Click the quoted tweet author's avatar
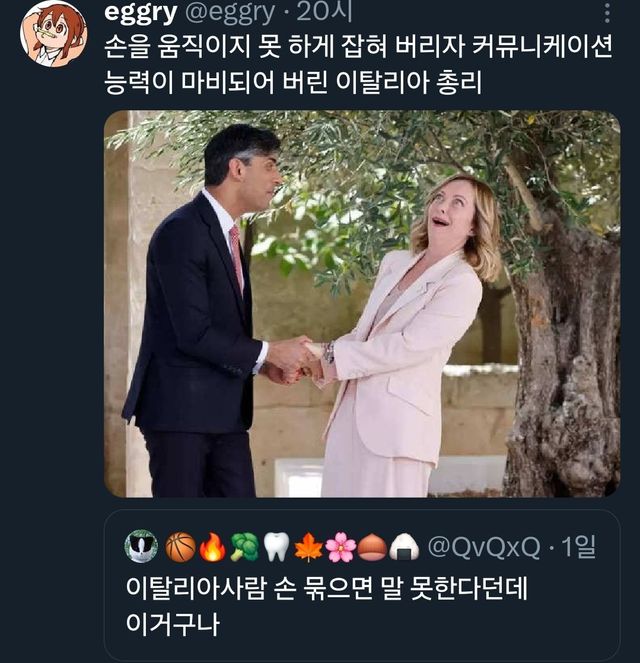640x663 pixels. point(141,547)
